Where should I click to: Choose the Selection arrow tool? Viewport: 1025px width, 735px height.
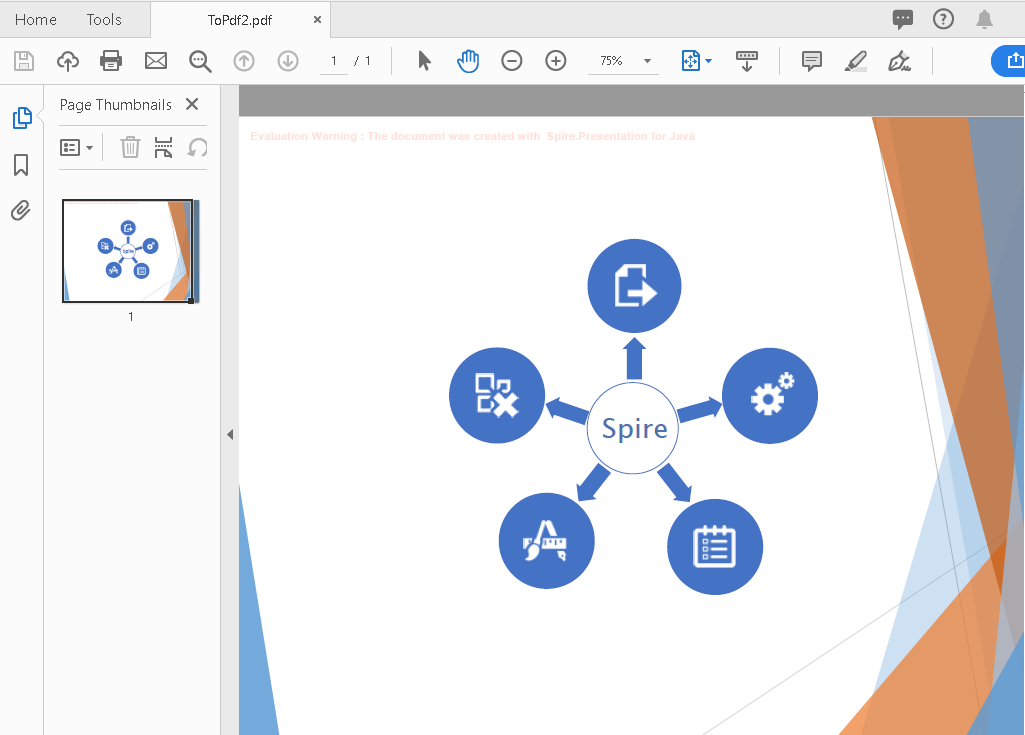tap(424, 61)
